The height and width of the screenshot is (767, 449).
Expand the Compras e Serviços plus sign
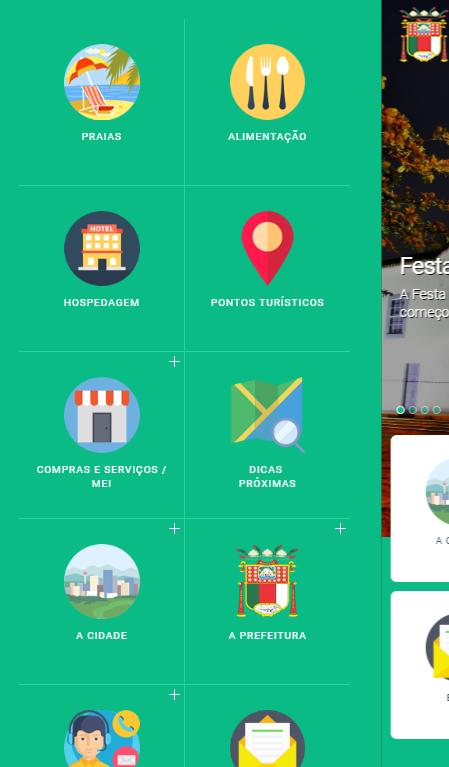click(175, 361)
